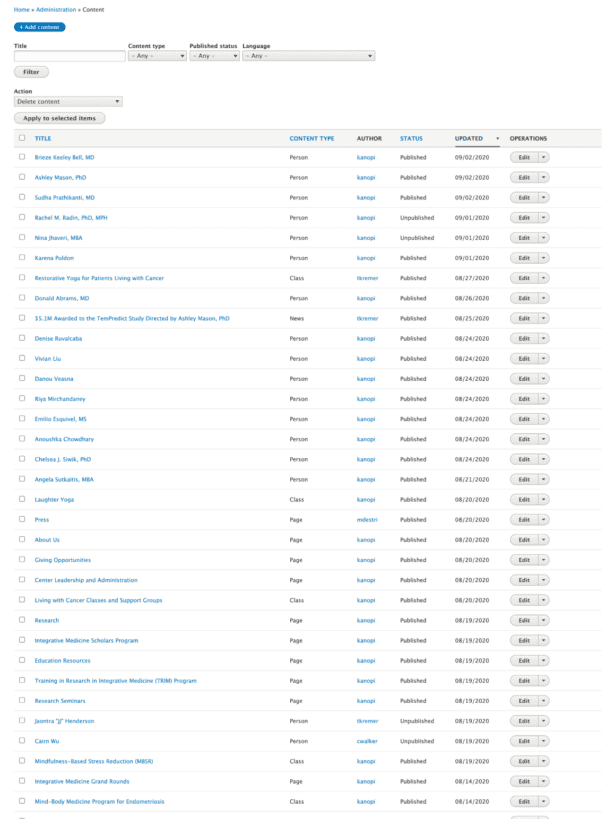Check the box for Donald Abrams, MD

click(22, 298)
